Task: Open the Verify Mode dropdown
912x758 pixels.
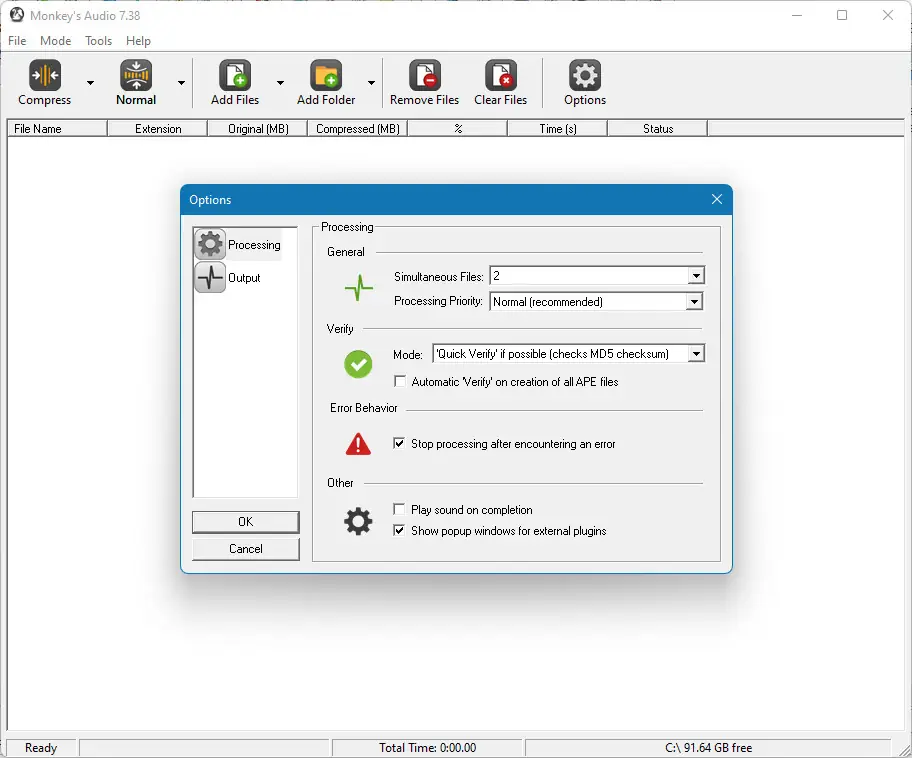Action: [569, 354]
